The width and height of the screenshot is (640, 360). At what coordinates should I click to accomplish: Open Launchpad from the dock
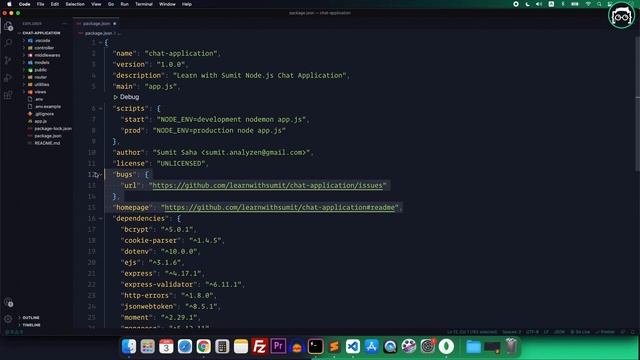coord(147,347)
